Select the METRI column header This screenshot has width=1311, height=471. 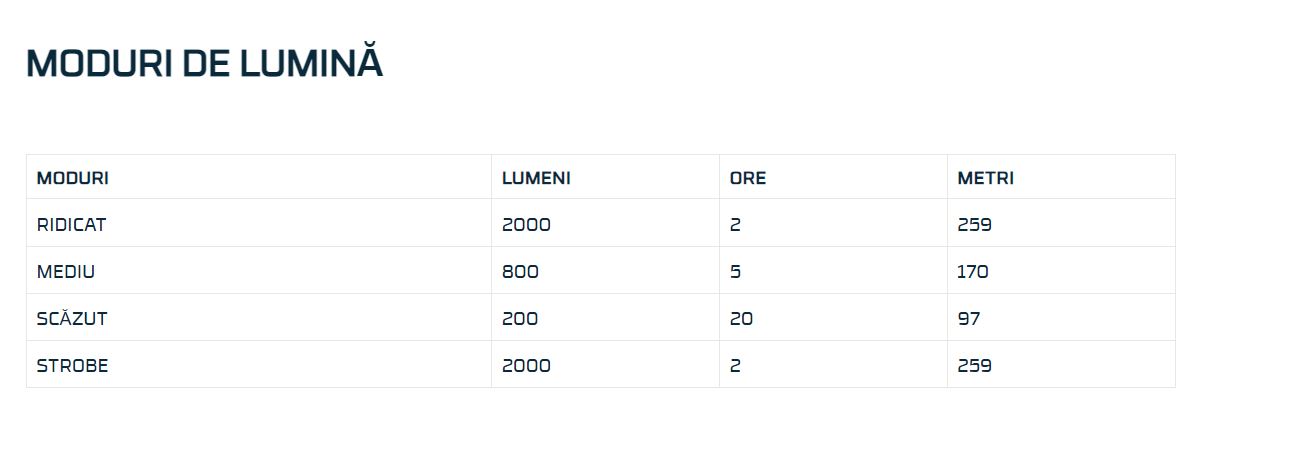click(x=985, y=178)
